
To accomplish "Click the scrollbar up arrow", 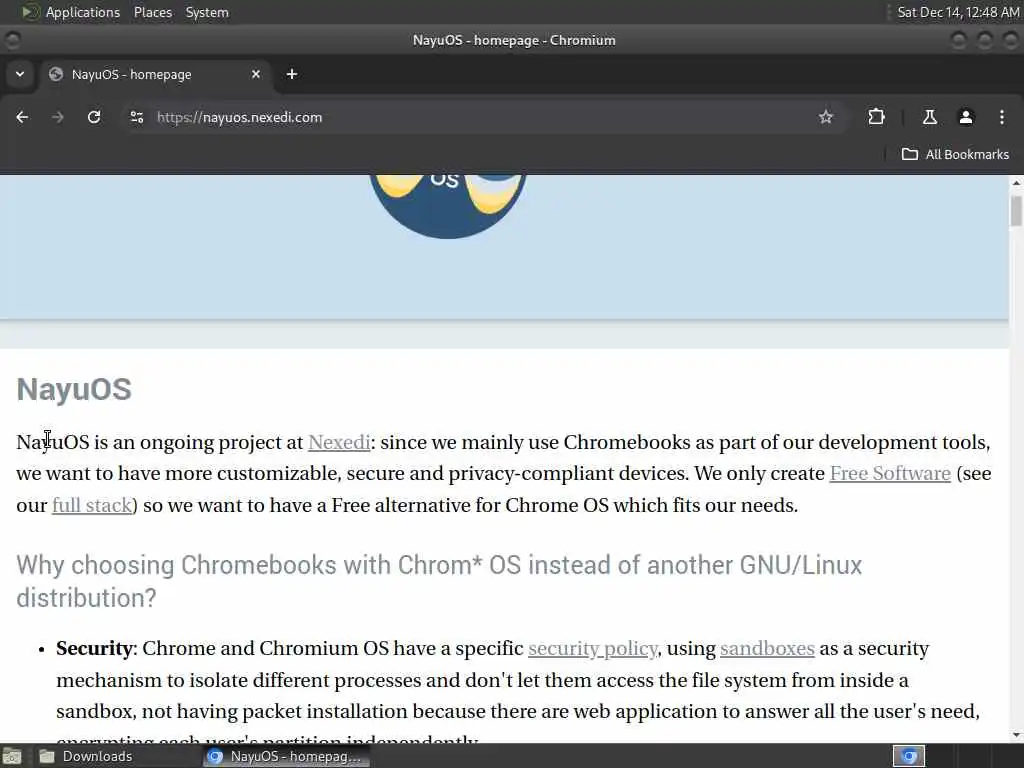I will pyautogui.click(x=1016, y=183).
